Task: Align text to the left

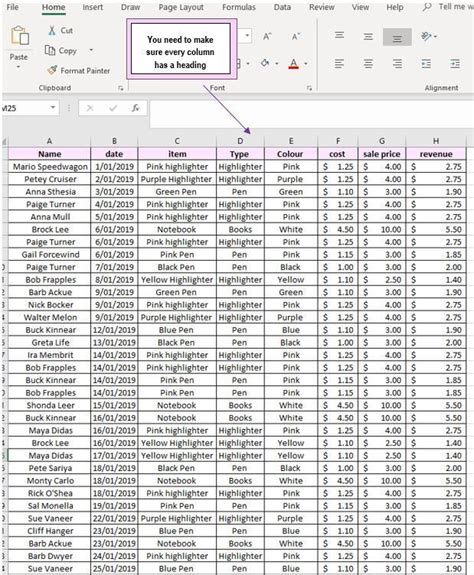Action: (339, 64)
